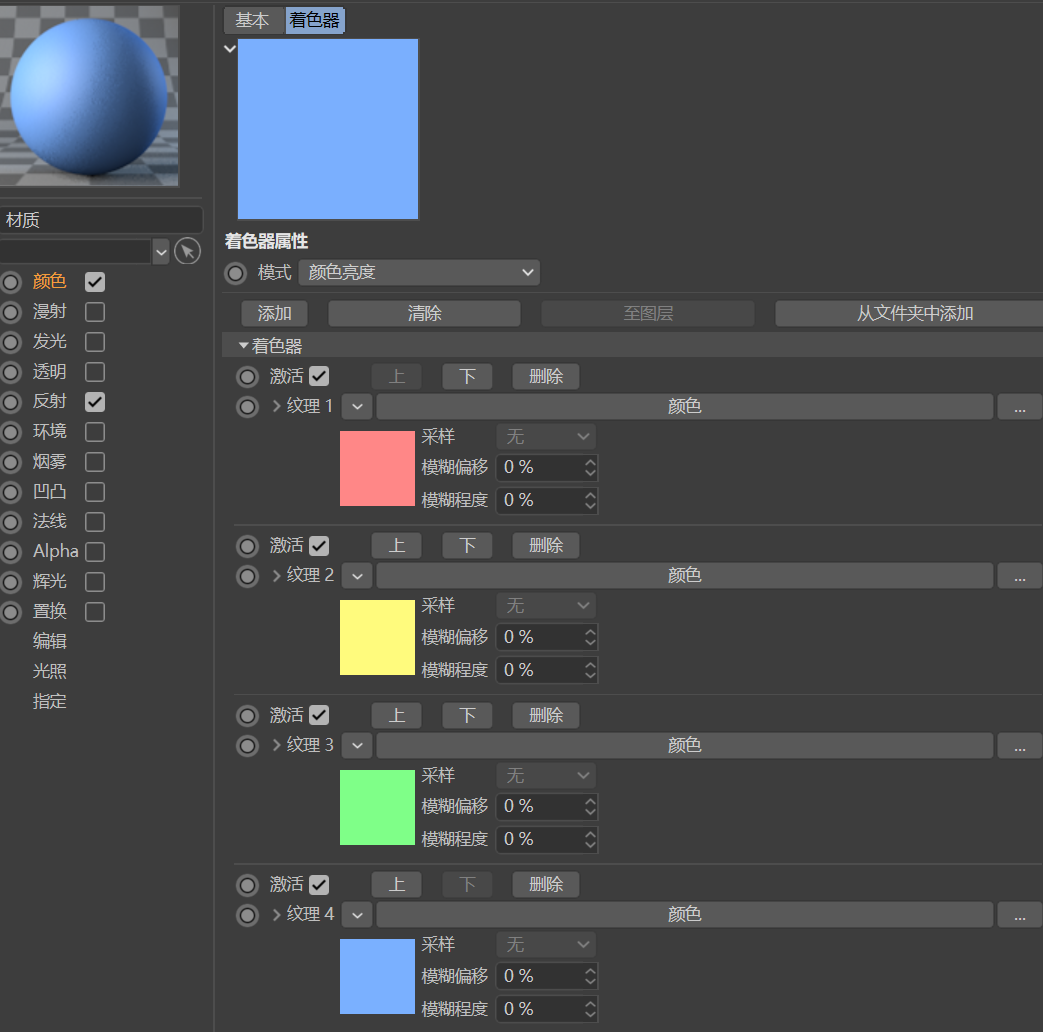1043x1032 pixels.
Task: Click the animation dot beside 纹理 3
Action: [x=247, y=746]
